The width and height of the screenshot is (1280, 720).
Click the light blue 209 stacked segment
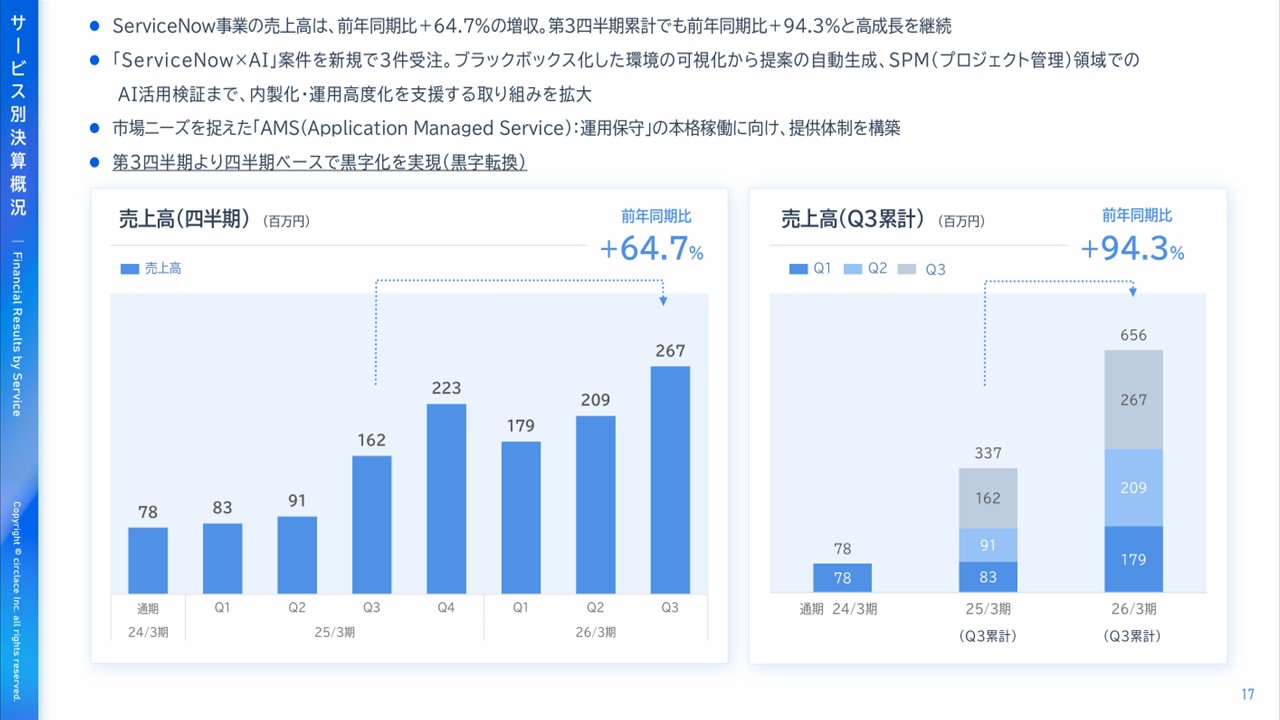(1133, 488)
